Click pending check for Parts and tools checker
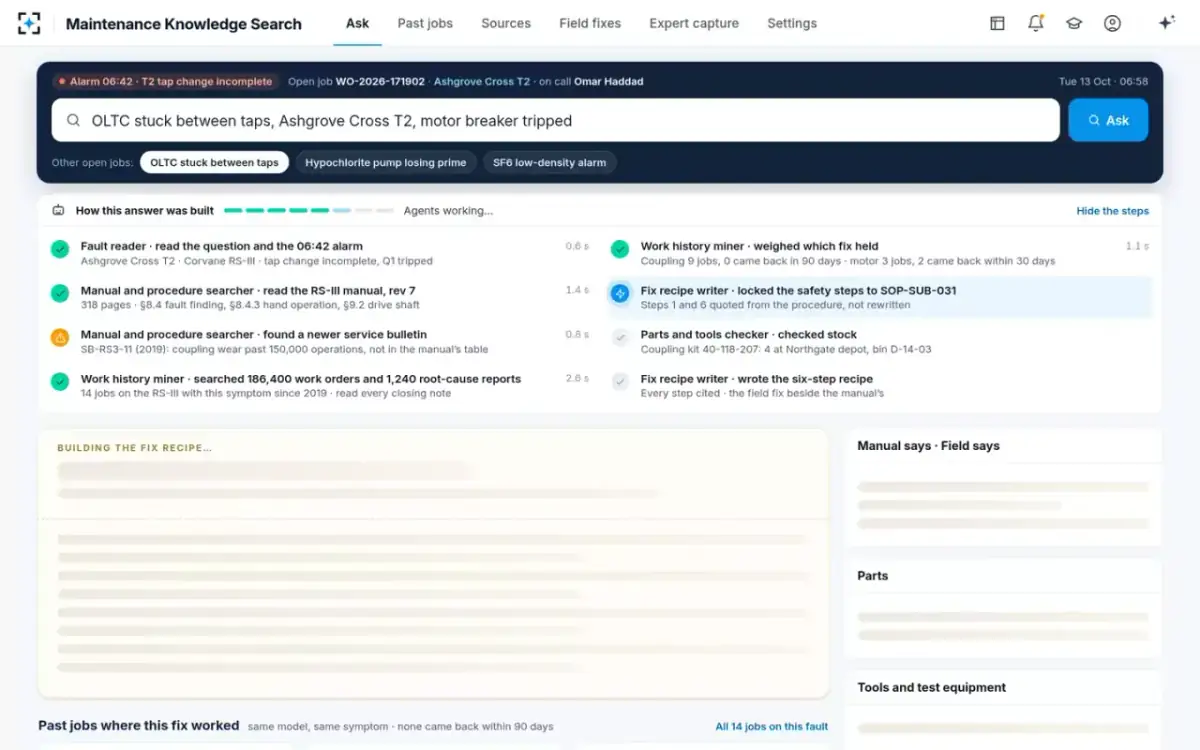Image resolution: width=1200 pixels, height=750 pixels. pos(620,337)
